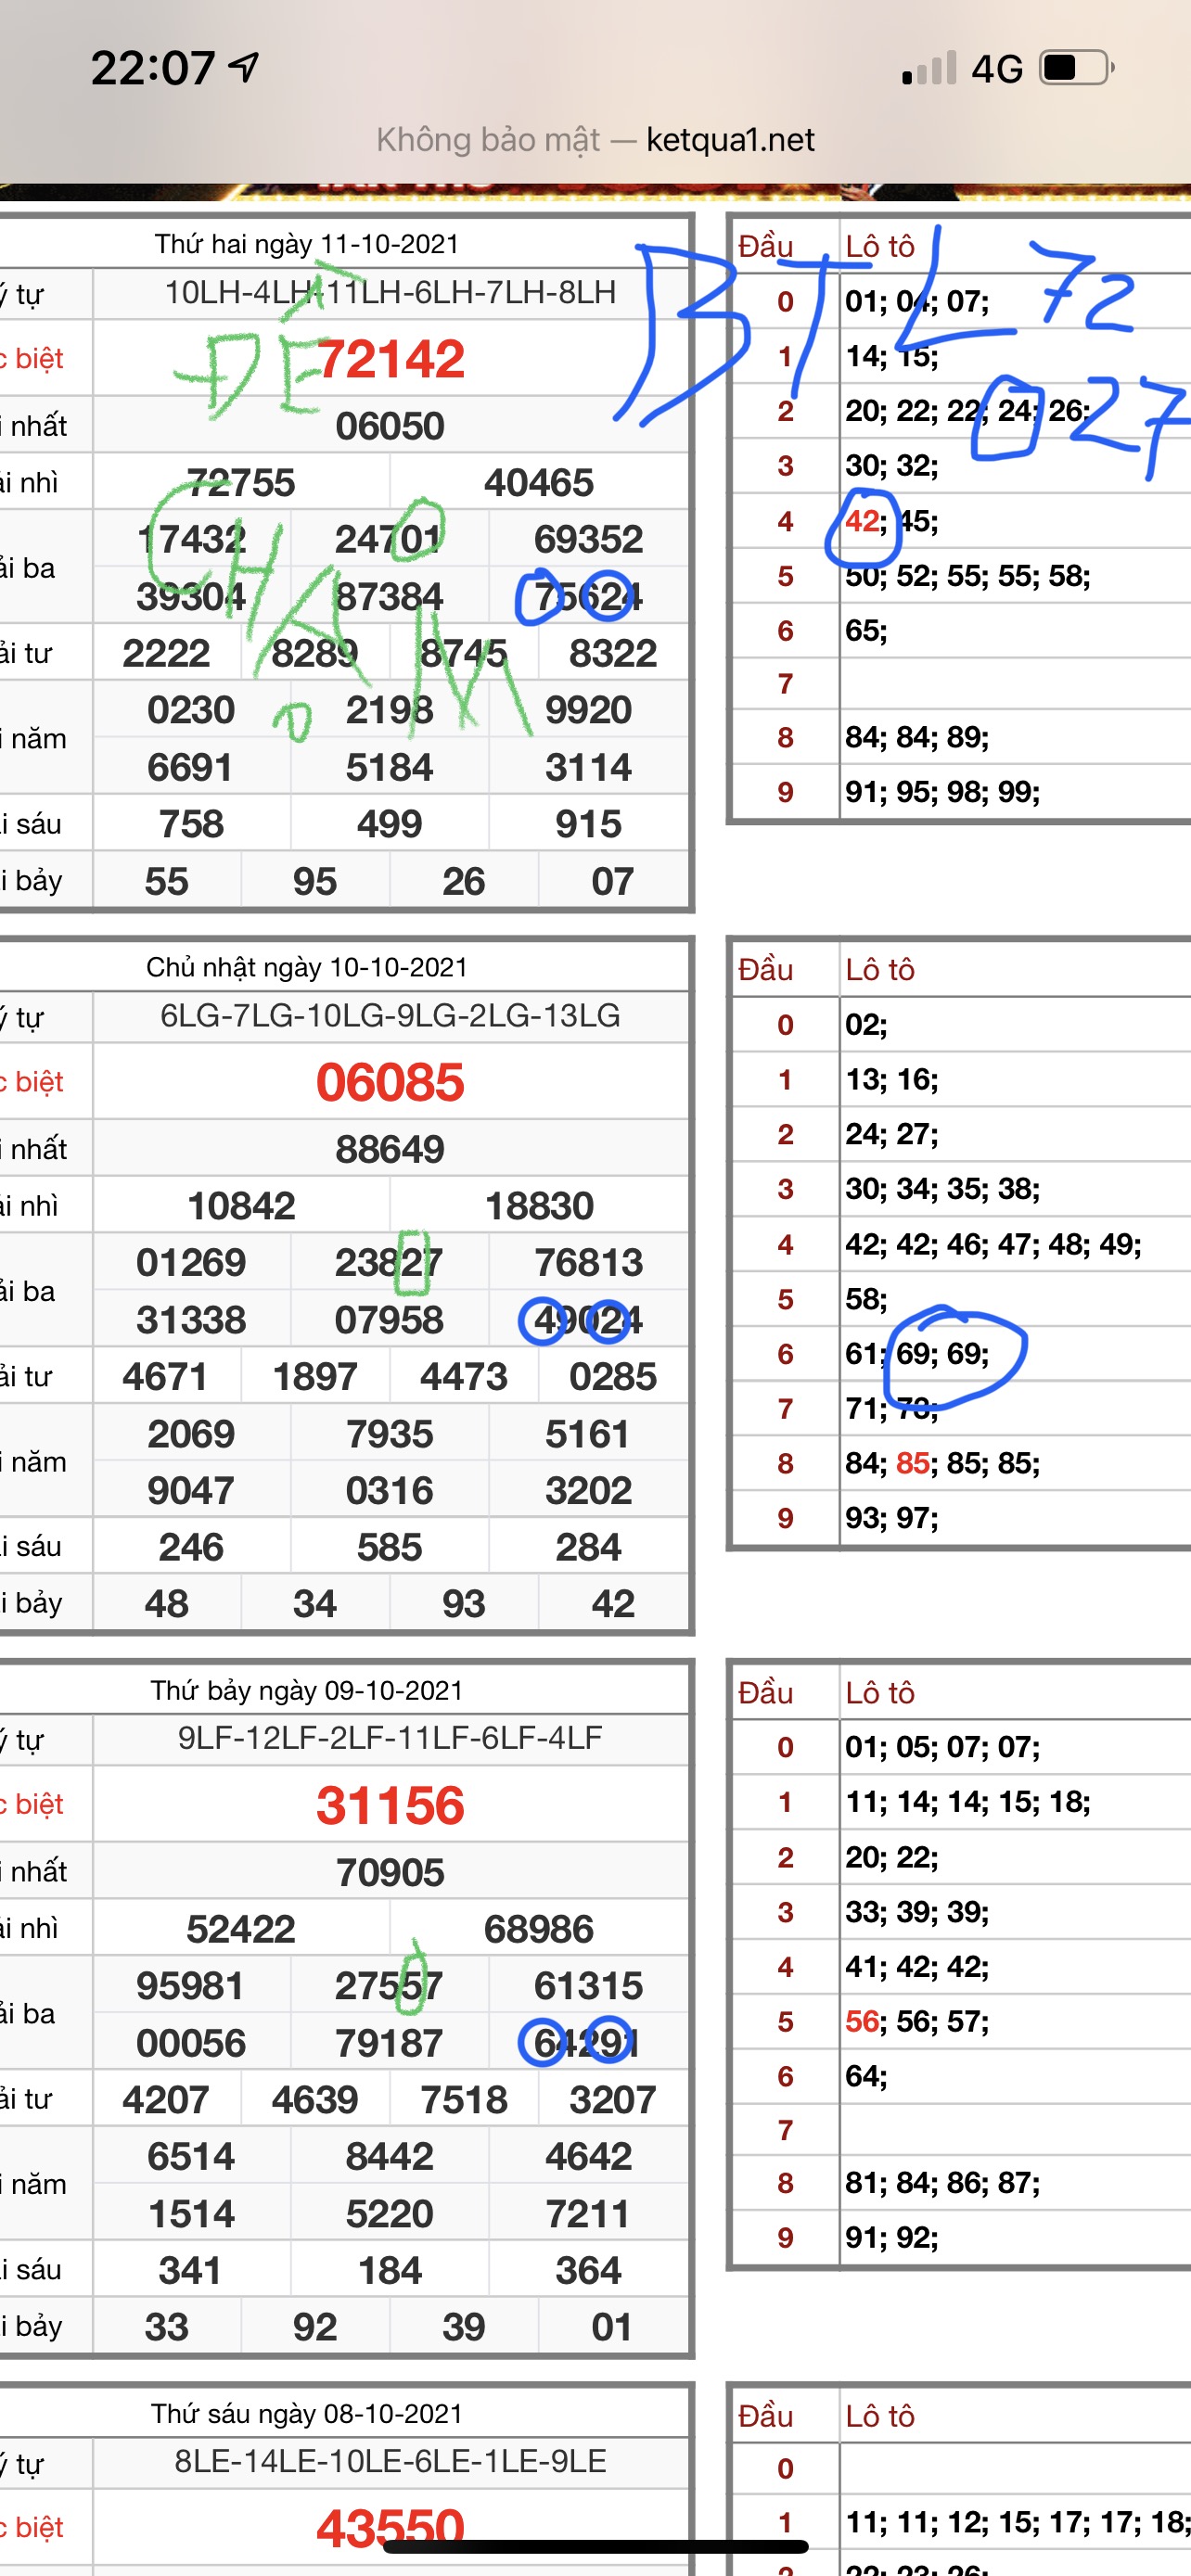1191x2576 pixels.
Task: Tap the first prize number 88649
Action: pyautogui.click(x=390, y=1149)
